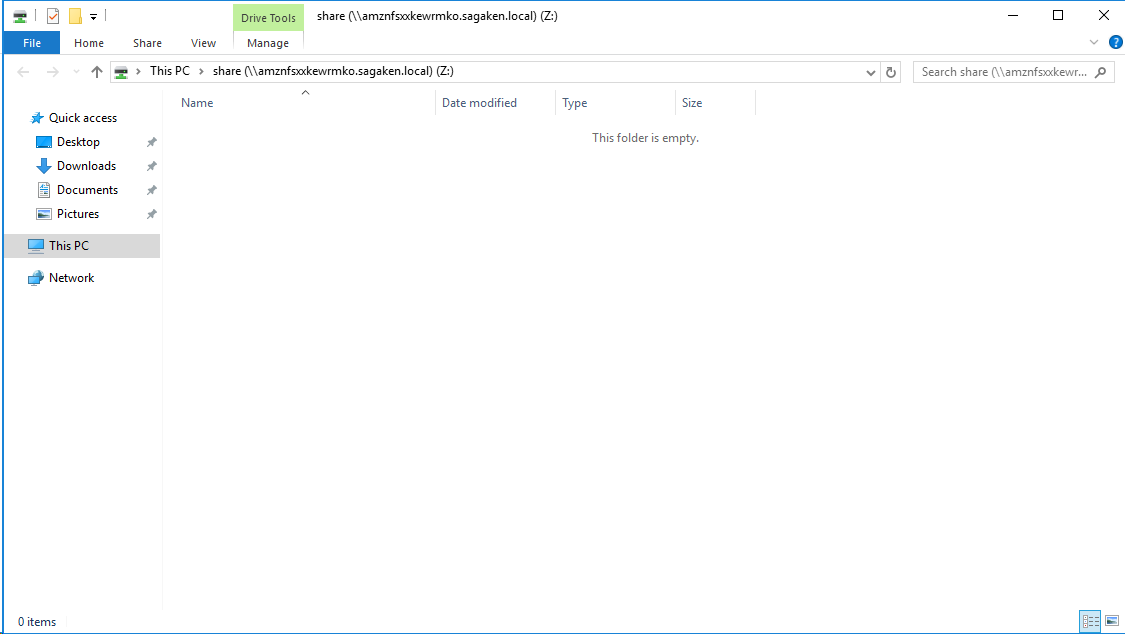Screen dimensions: 1125x634
Task: Click the '0 items' status bar text
Action: 37,622
